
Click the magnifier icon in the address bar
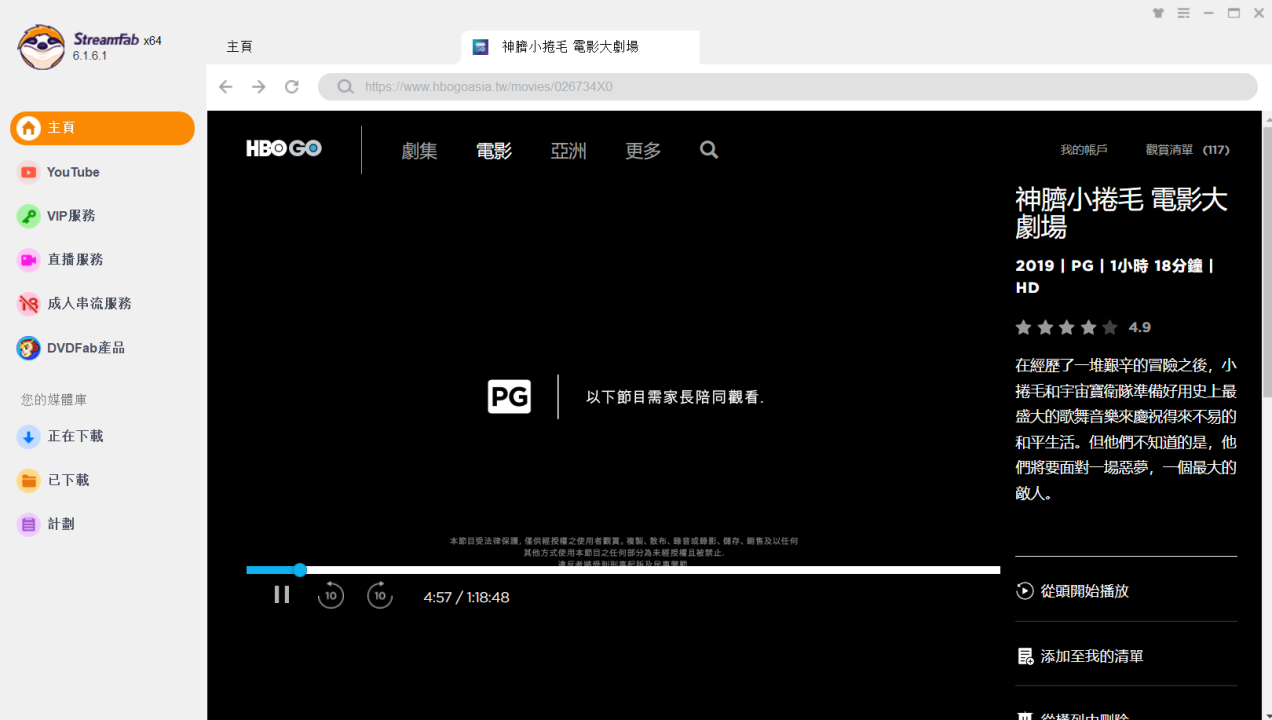[x=345, y=87]
